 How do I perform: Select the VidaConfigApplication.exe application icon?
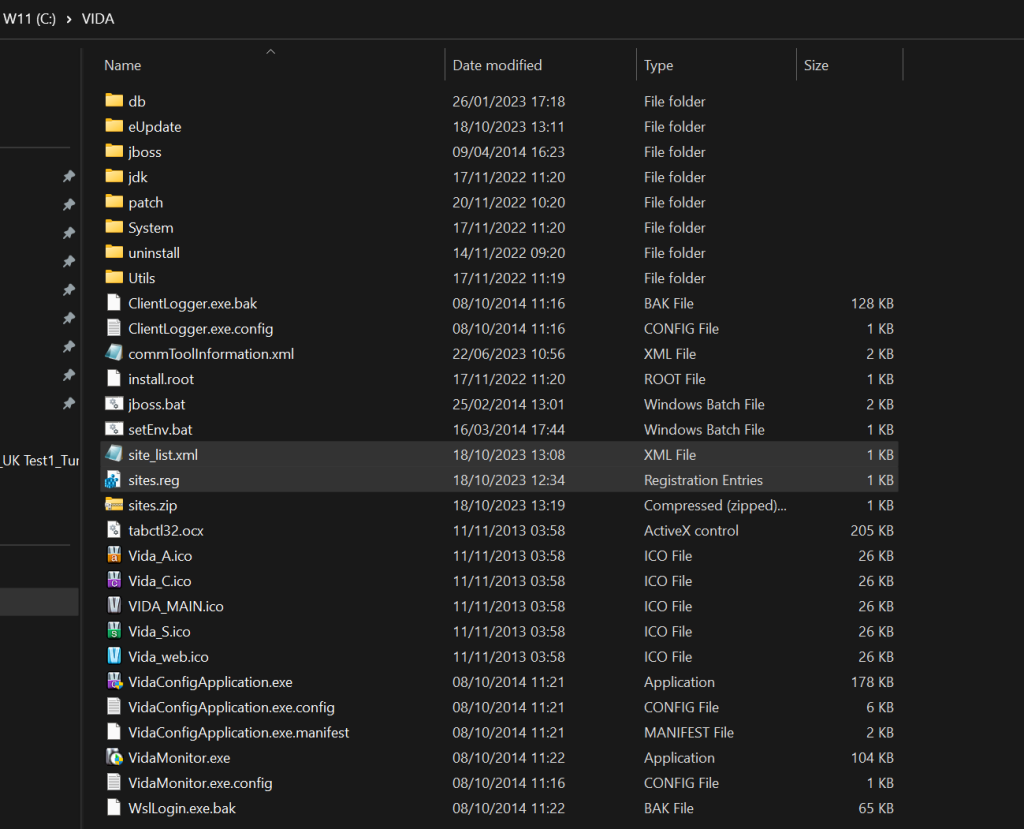(x=114, y=681)
